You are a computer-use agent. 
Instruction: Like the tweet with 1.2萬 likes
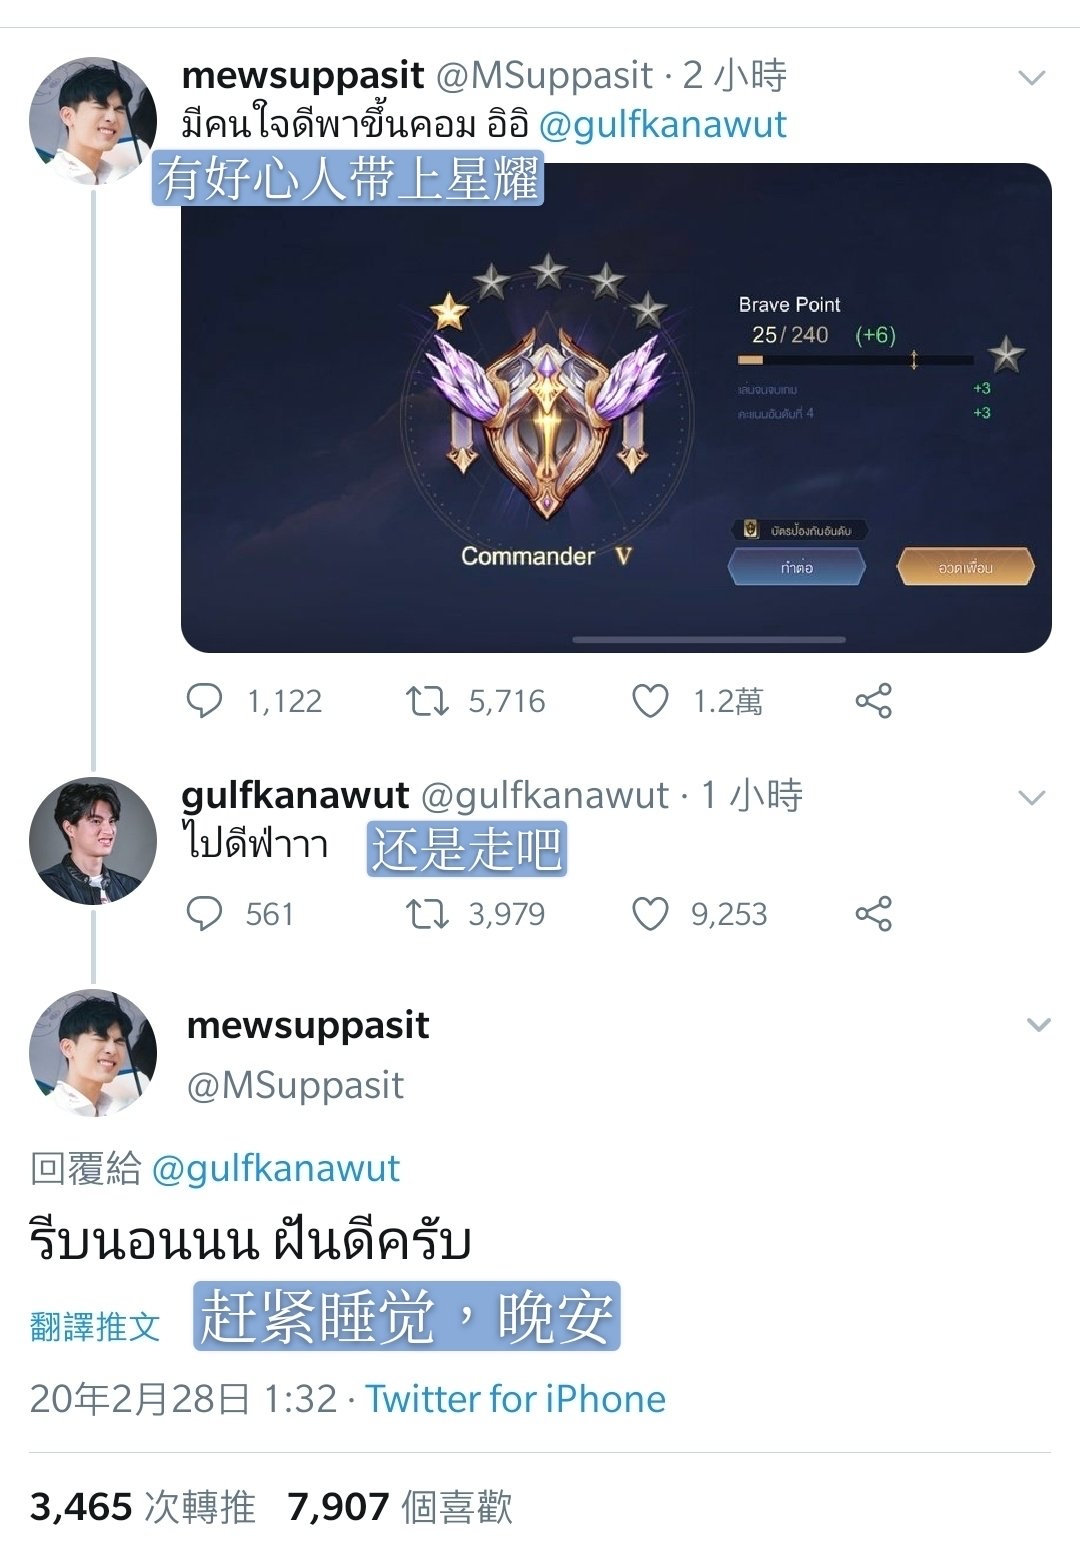650,701
